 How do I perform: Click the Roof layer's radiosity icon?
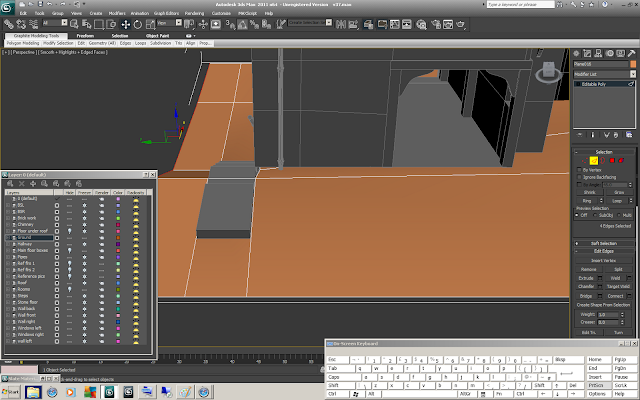point(134,283)
